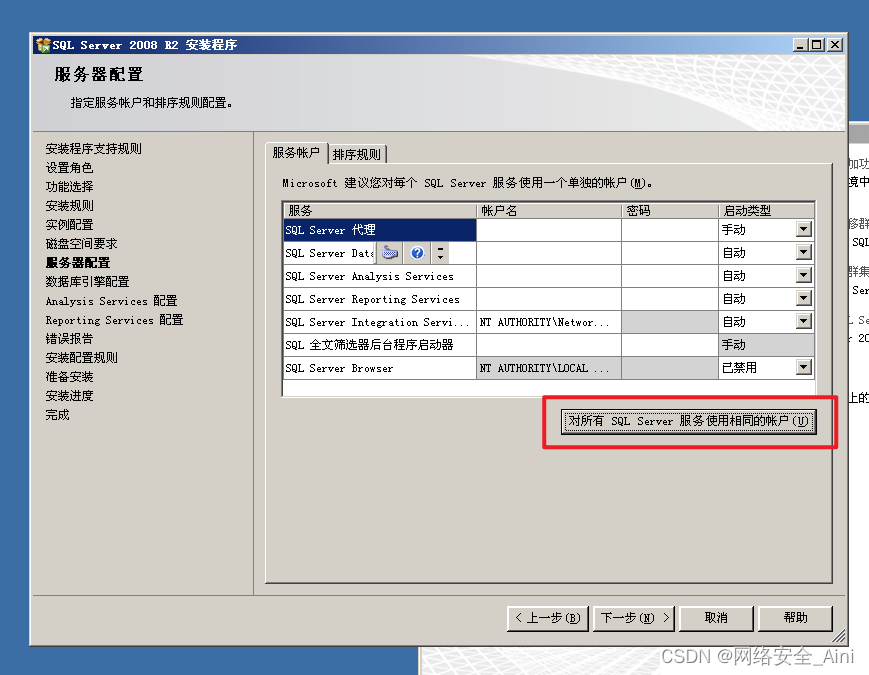Viewport: 869px width, 675px height.
Task: Click 手动 startup type of 全文筛选器 row
Action: (766, 345)
